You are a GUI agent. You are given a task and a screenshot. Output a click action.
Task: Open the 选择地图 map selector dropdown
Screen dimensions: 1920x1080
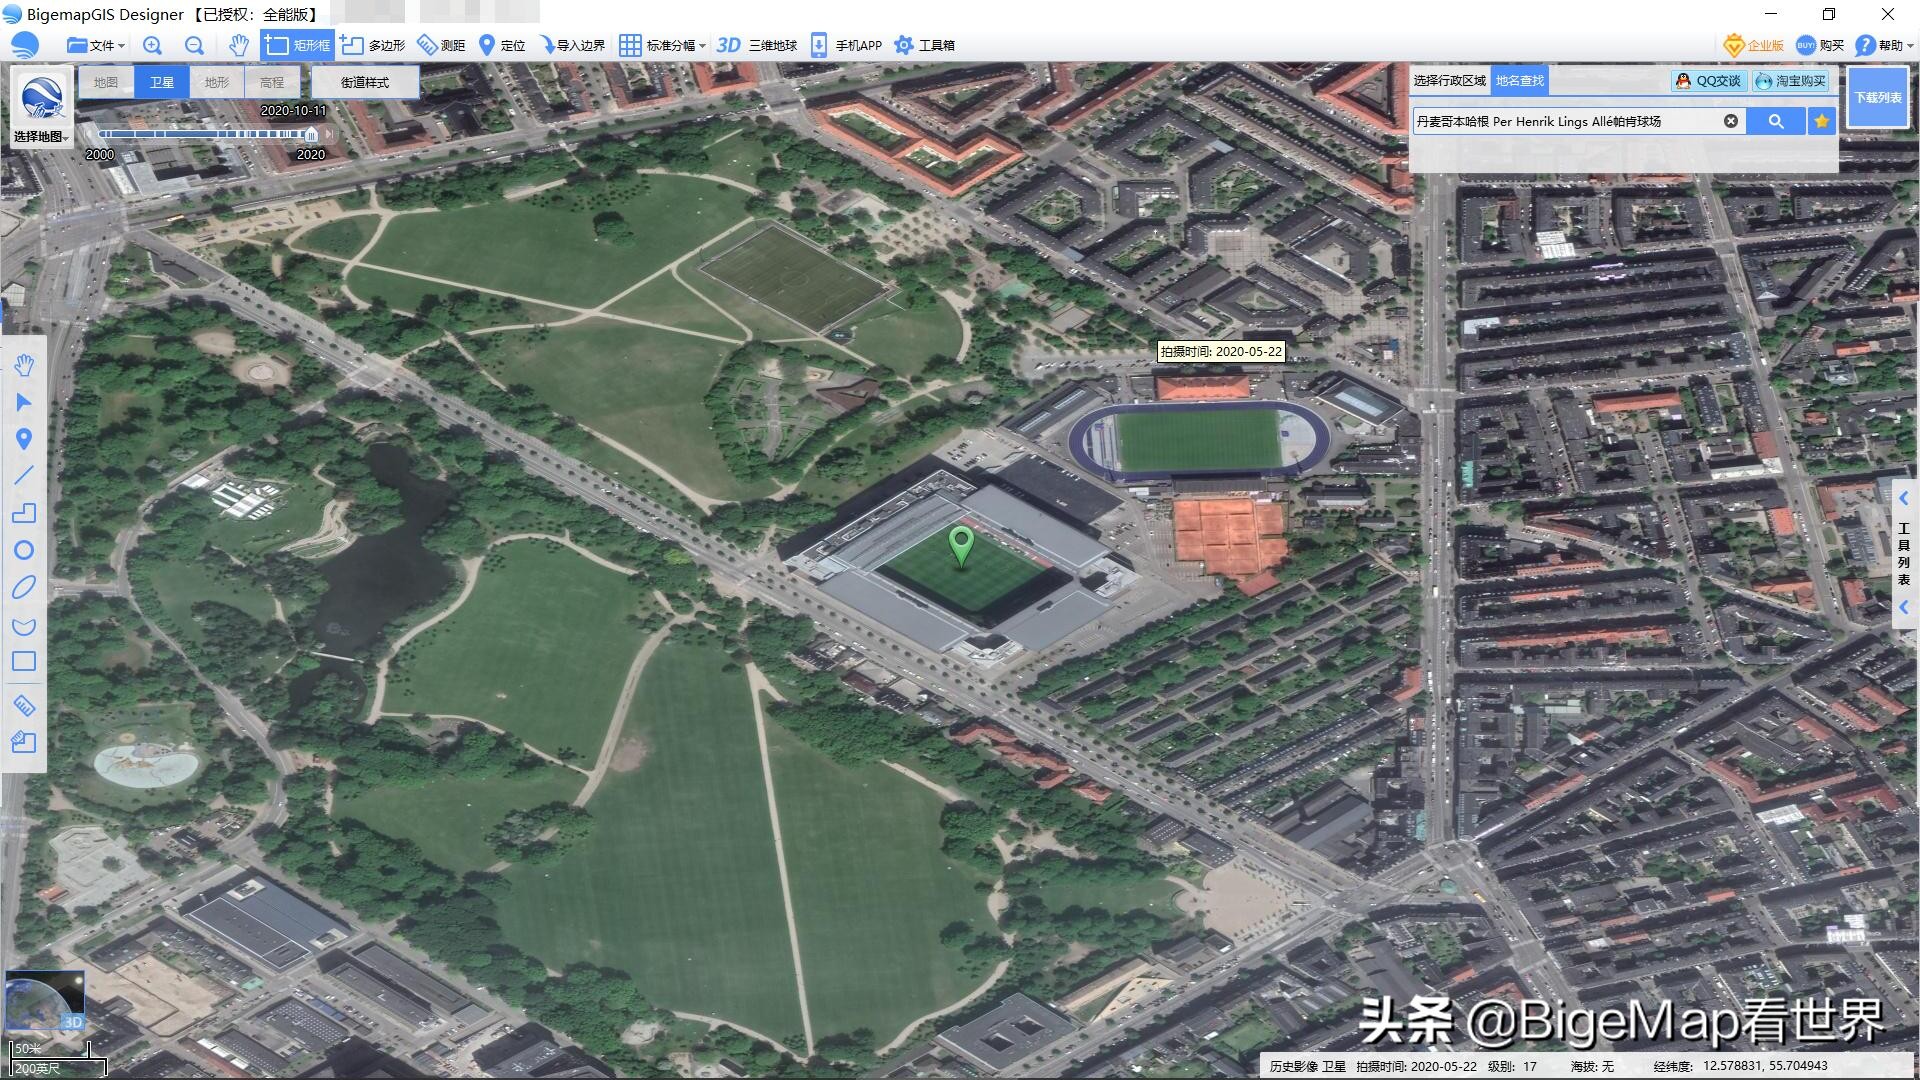pos(40,137)
